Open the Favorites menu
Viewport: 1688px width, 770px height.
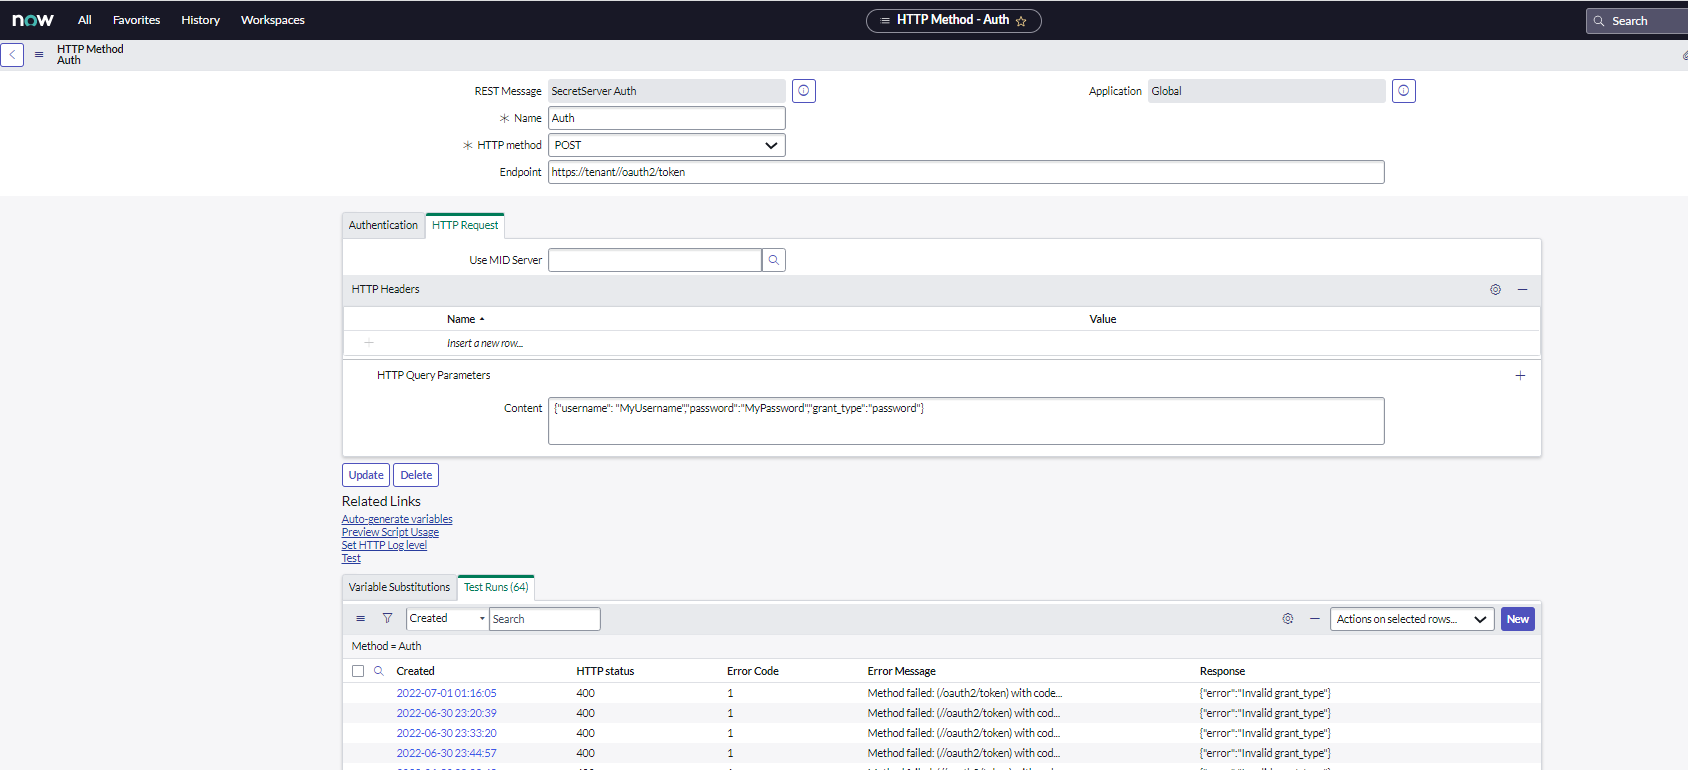click(137, 20)
